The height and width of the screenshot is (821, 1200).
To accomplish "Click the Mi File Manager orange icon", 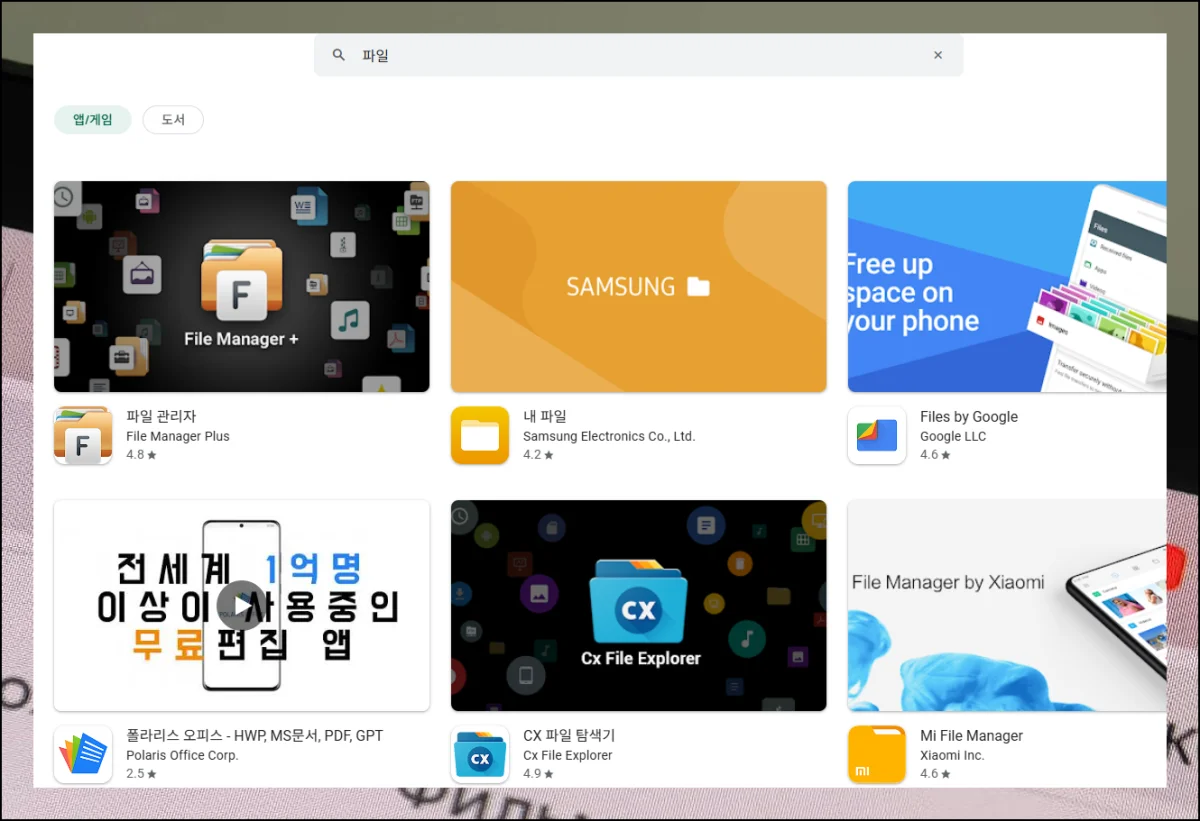I will (x=877, y=754).
